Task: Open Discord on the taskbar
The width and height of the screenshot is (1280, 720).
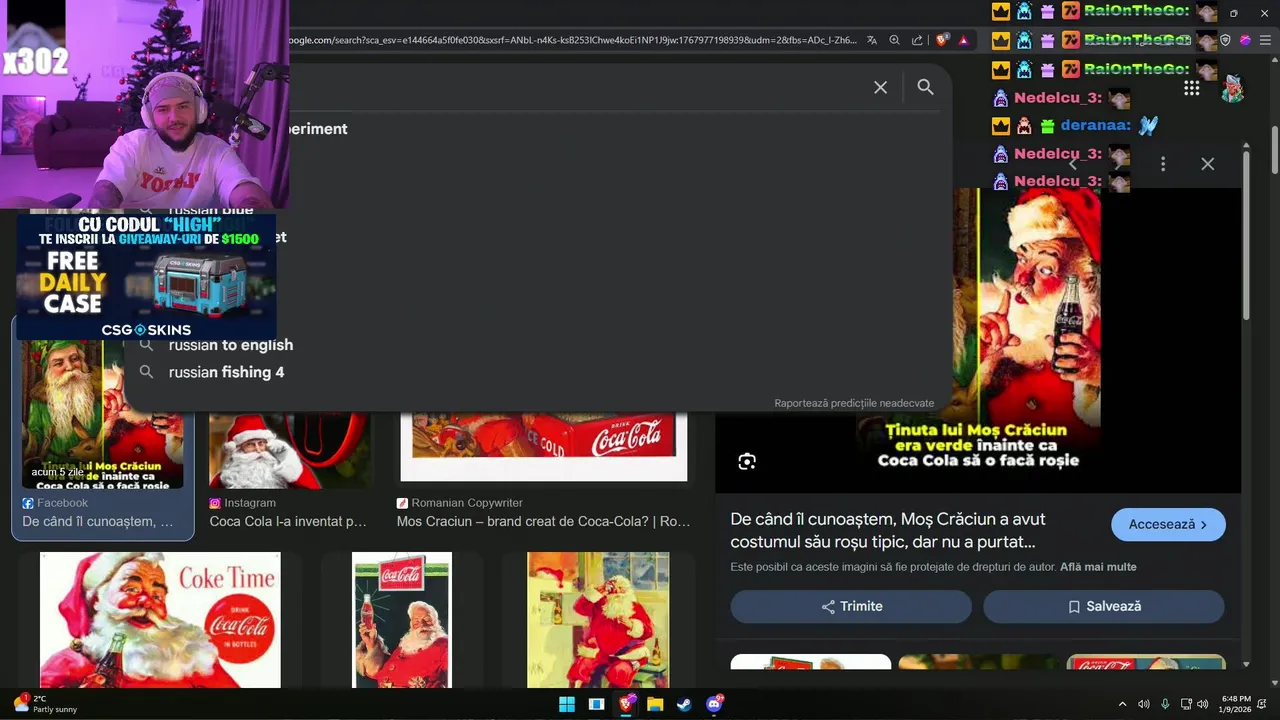Action: [714, 704]
